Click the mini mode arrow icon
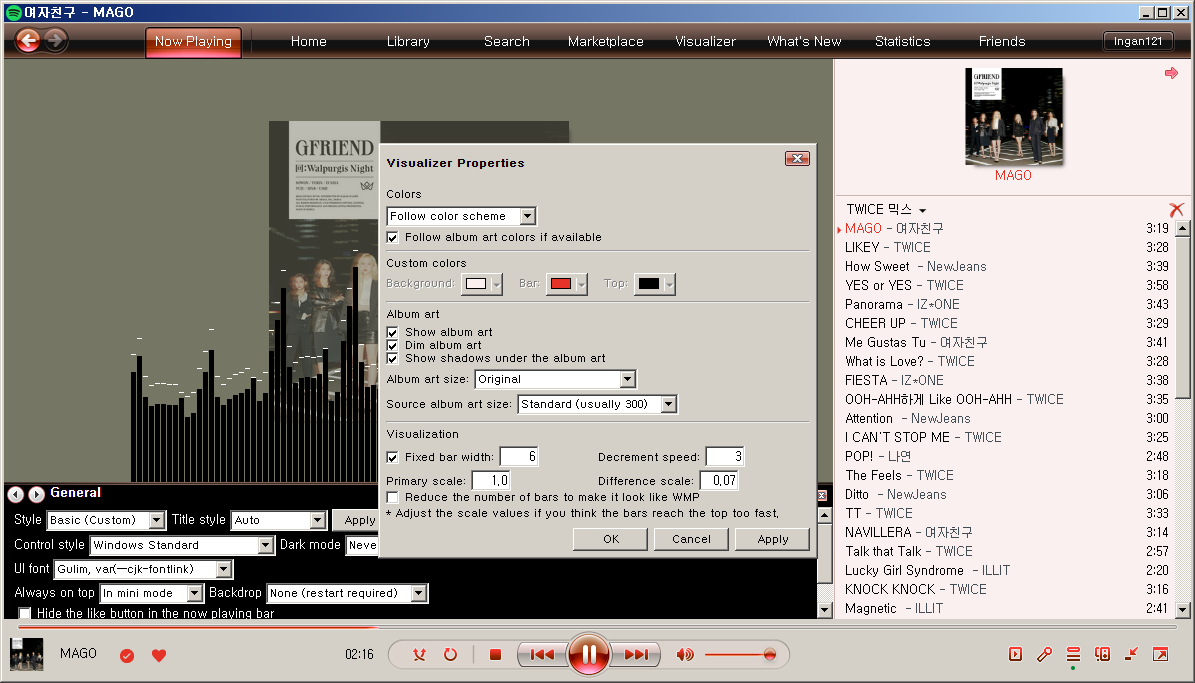 pos(1131,654)
